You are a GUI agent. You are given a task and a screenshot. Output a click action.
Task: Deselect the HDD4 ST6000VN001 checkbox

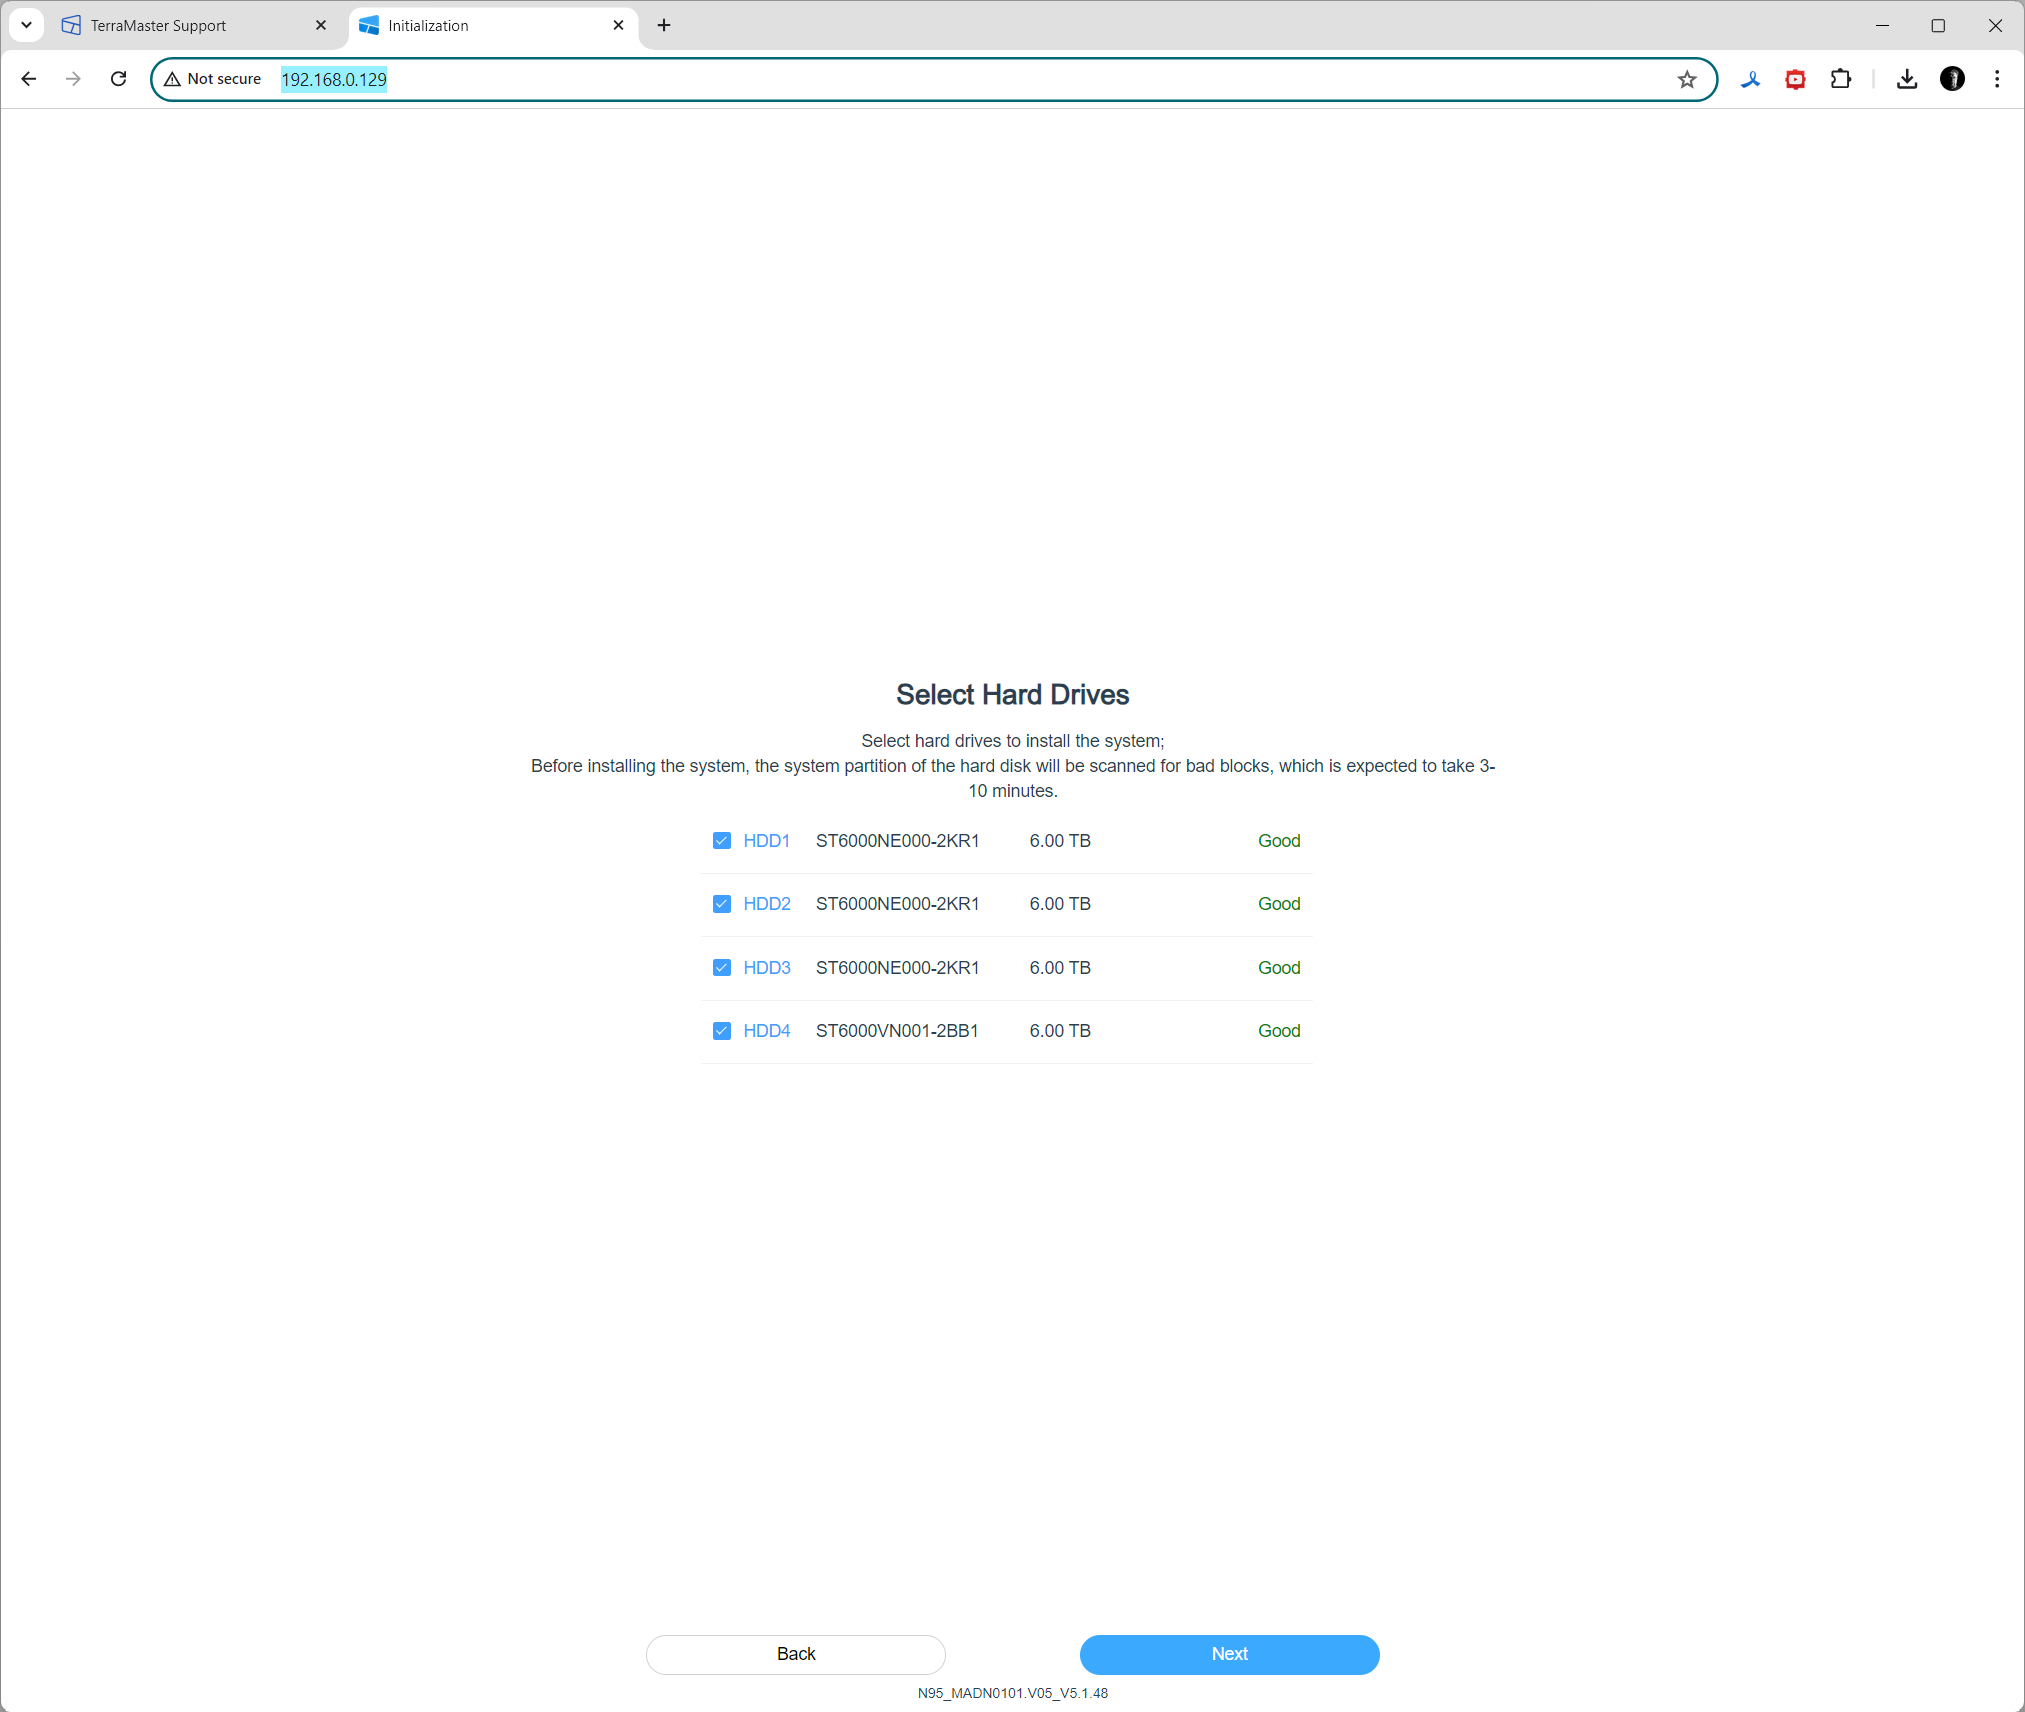point(721,1031)
